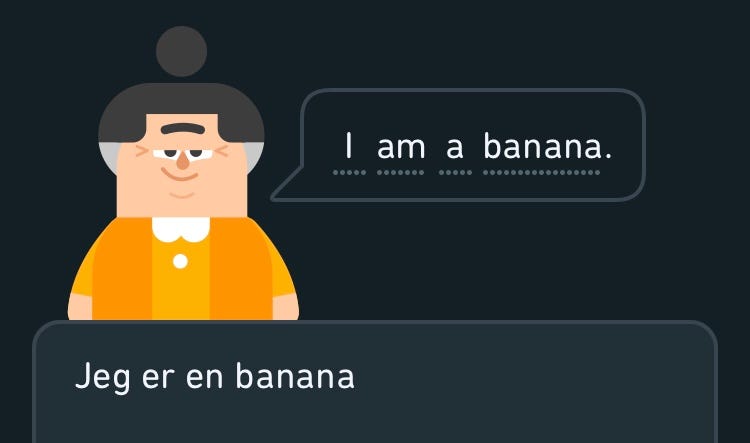Tap the word "banana." for its translation
750x443 pixels.
pyautogui.click(x=548, y=145)
